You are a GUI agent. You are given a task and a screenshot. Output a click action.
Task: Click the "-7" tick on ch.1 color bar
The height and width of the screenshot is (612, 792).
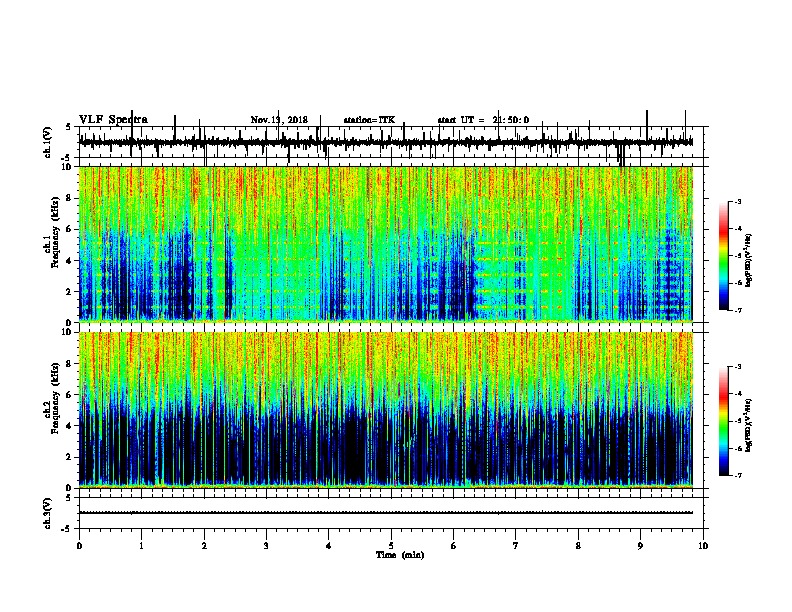click(738, 310)
